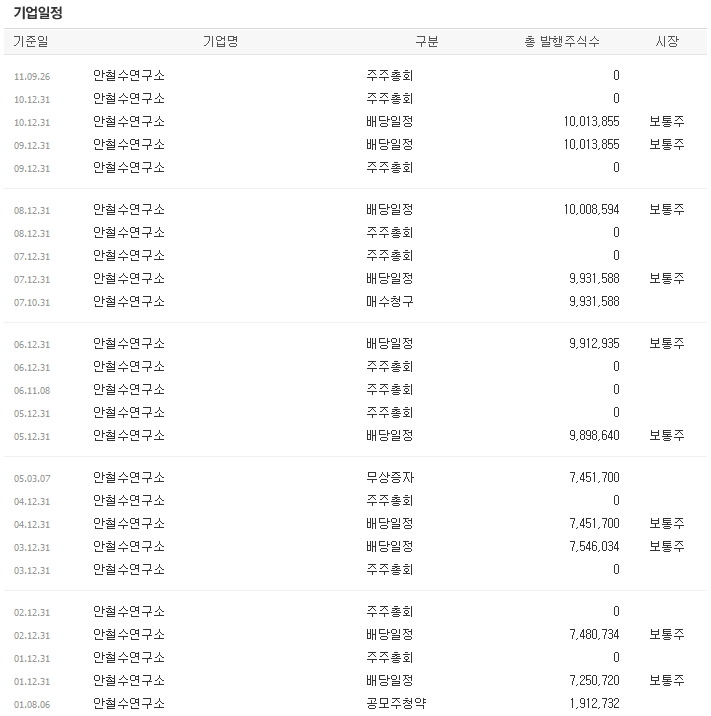711x716 pixels.
Task: Open 안철수연구소 link in the 11.09.26 row
Action: tap(129, 76)
